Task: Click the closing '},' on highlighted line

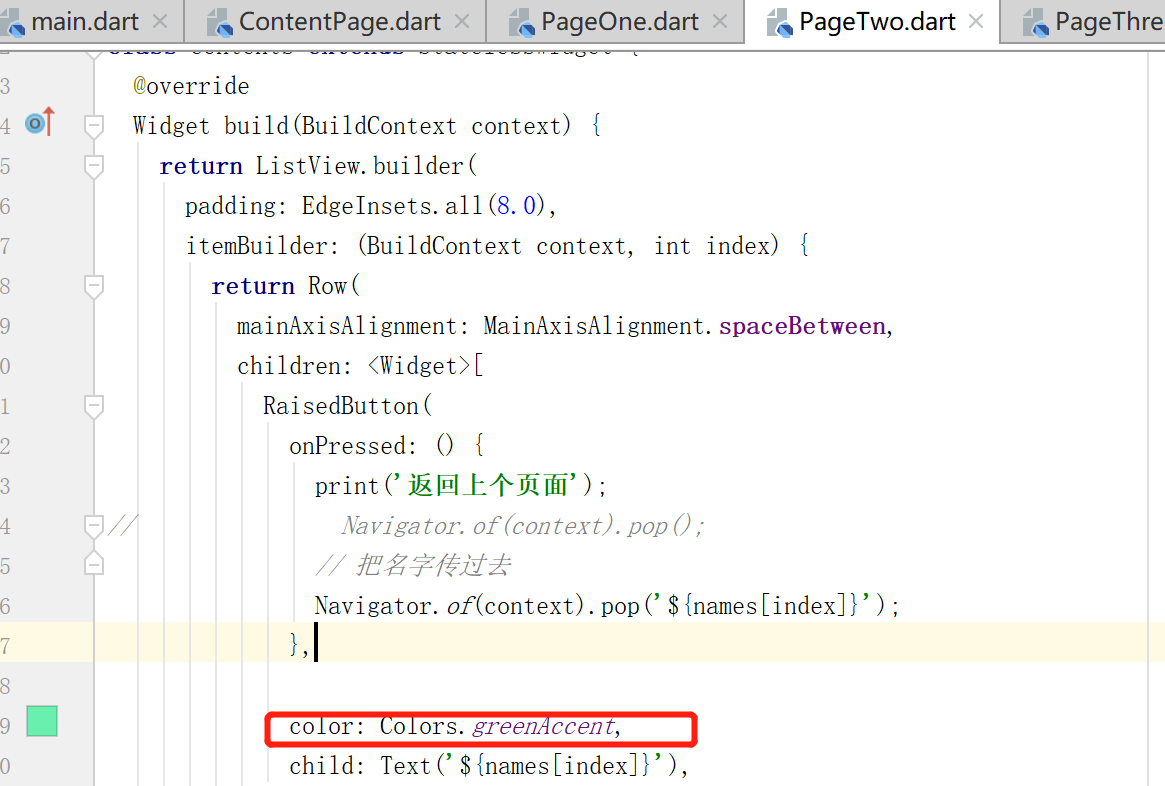Action: click(x=299, y=643)
